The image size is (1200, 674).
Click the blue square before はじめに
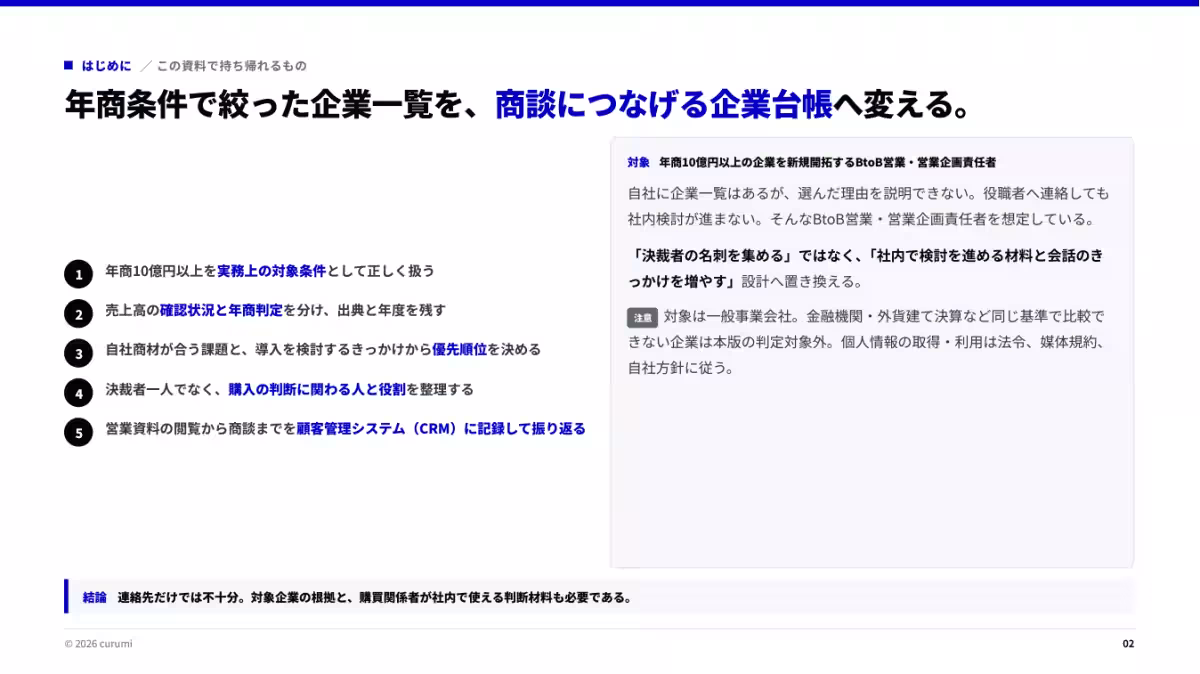68,65
